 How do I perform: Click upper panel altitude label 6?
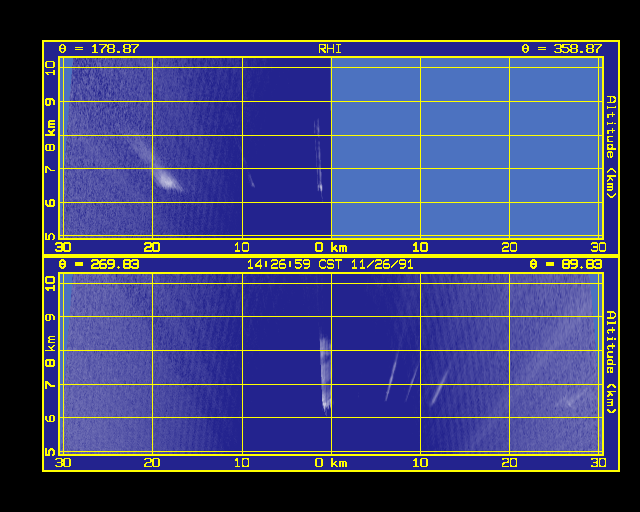(x=50, y=203)
